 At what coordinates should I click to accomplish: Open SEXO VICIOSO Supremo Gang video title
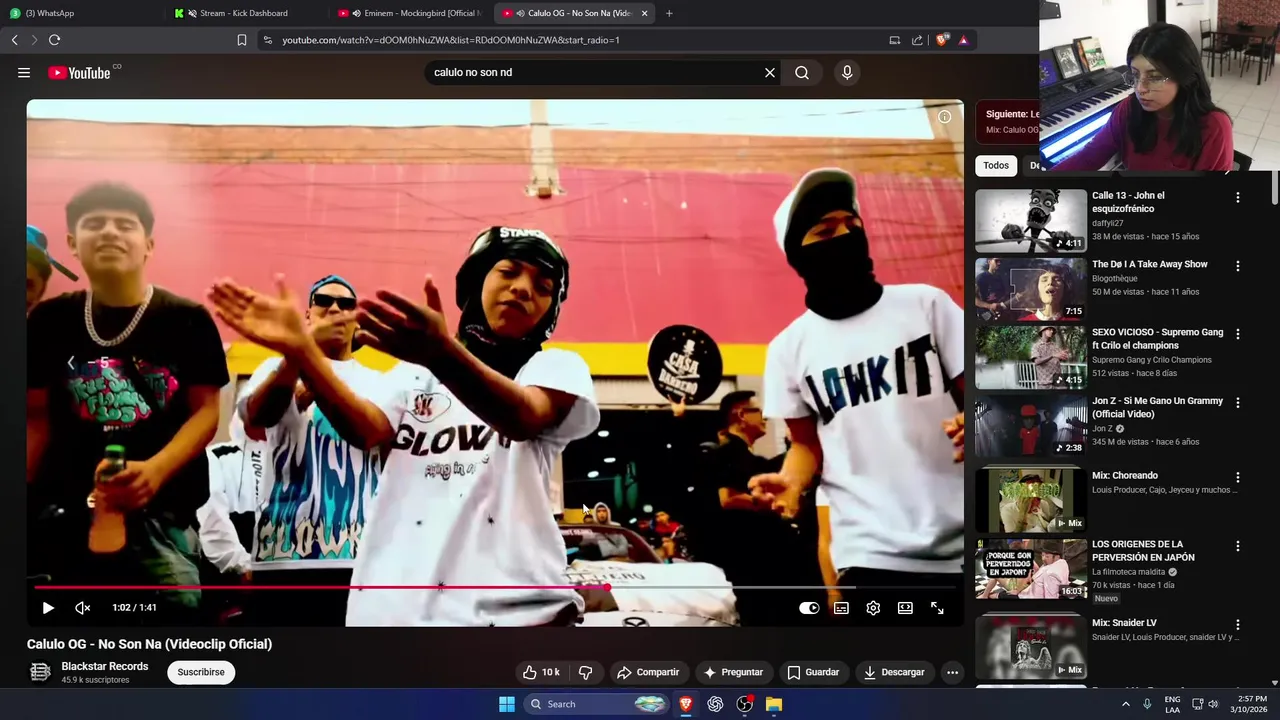(x=1158, y=339)
